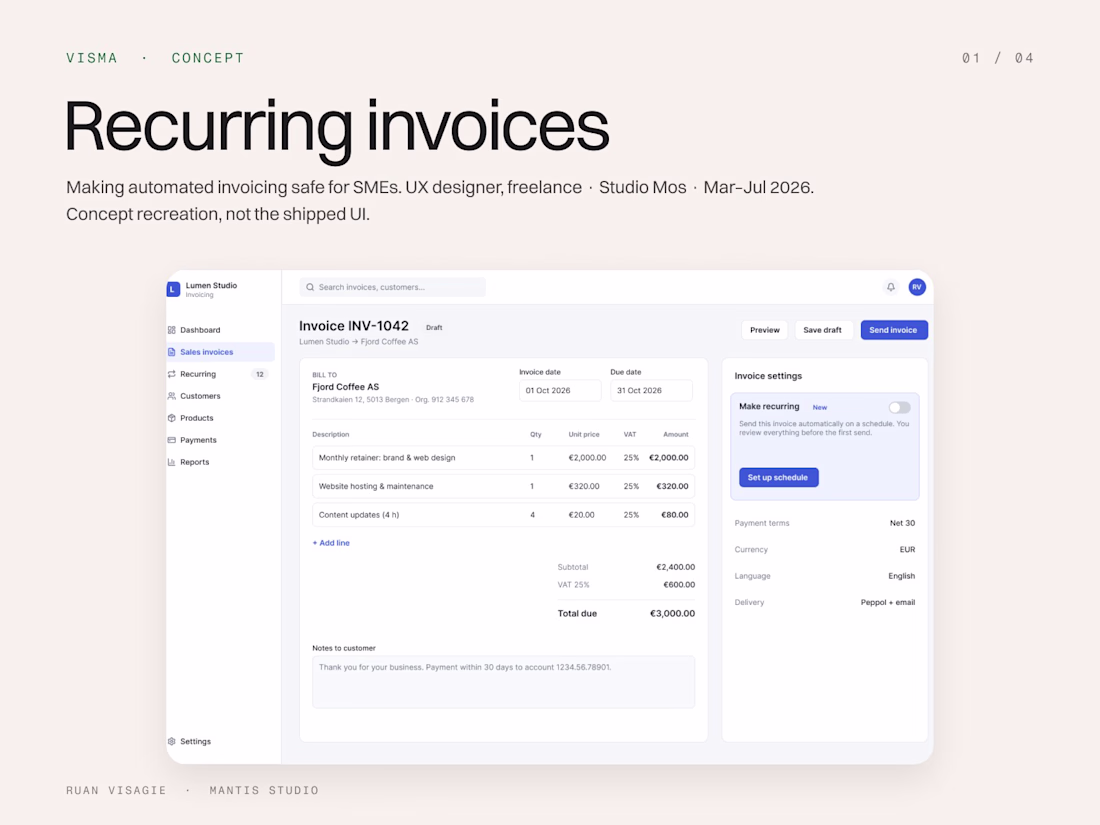Click the Invoice date field
Screen dimensions: 1100x825
[x=560, y=390]
